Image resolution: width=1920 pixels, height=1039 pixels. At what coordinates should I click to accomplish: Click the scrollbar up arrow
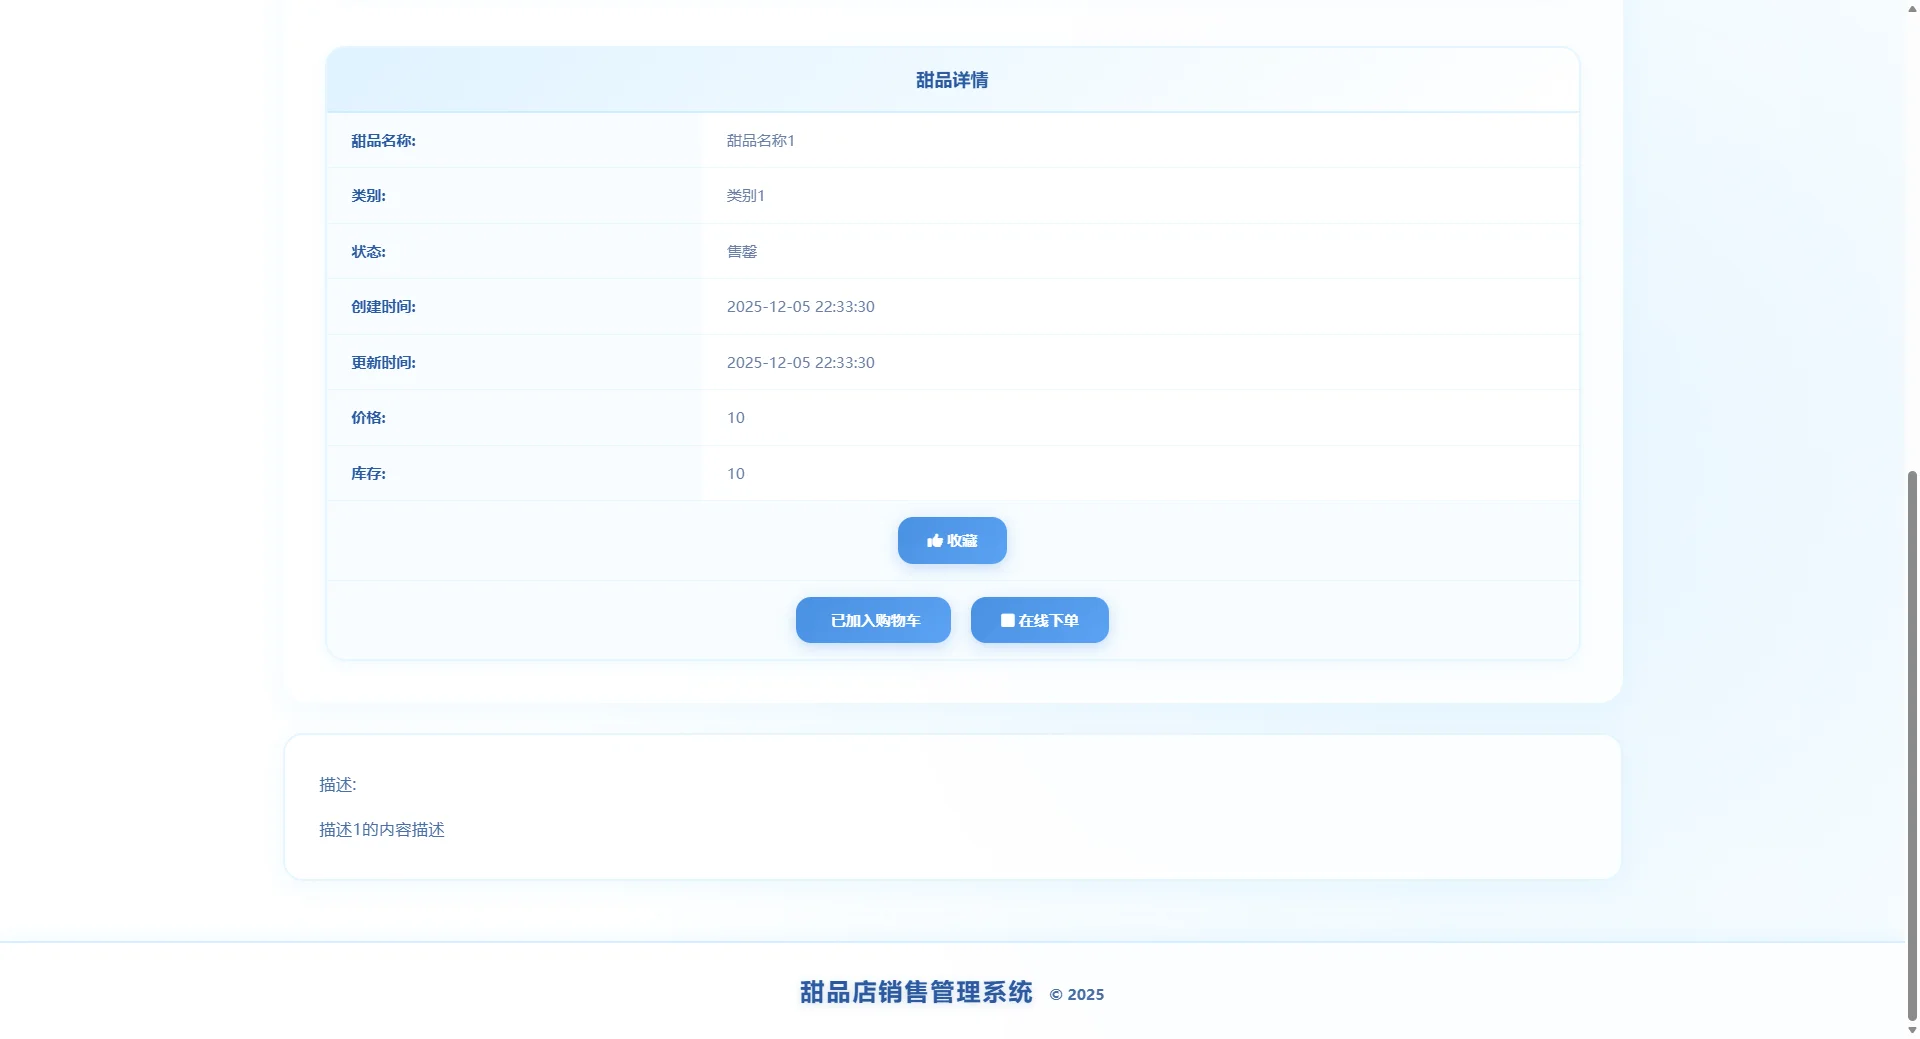pos(1909,8)
